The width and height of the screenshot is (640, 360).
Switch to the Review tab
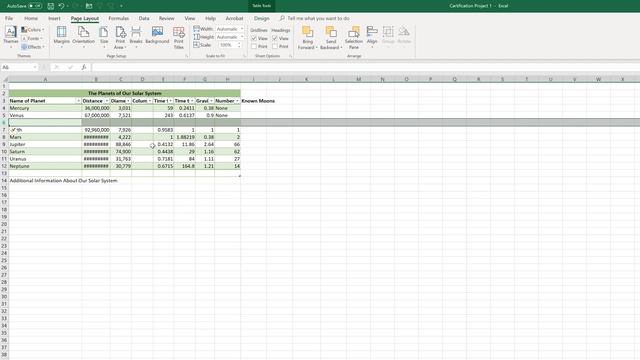coord(167,18)
